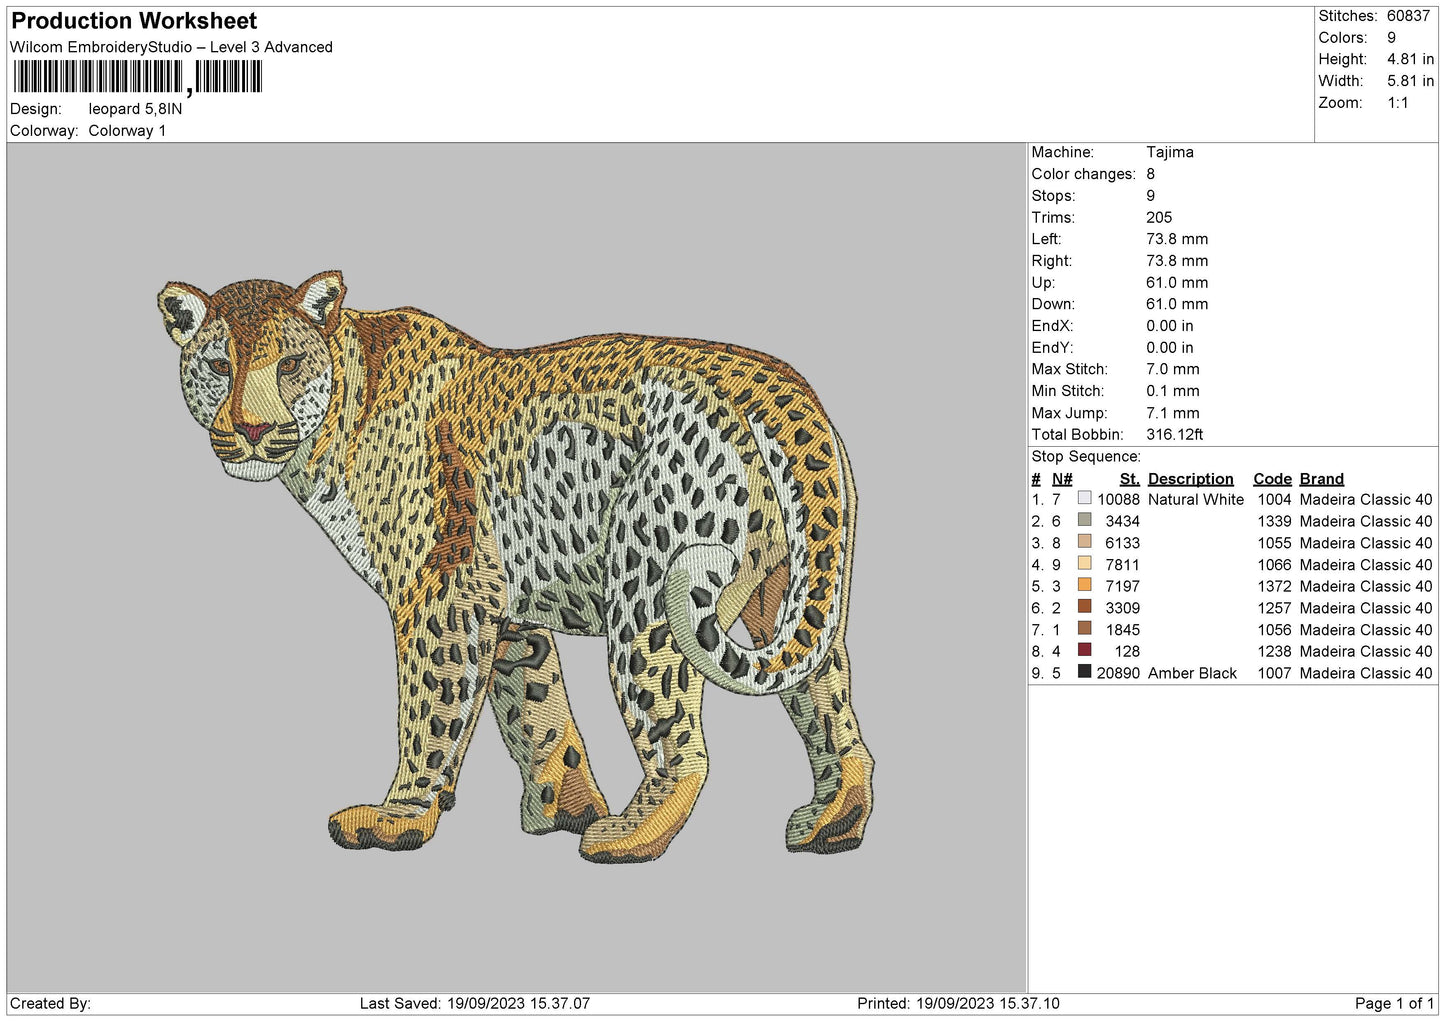Click stitch count 20890 in stop 9

[1119, 674]
